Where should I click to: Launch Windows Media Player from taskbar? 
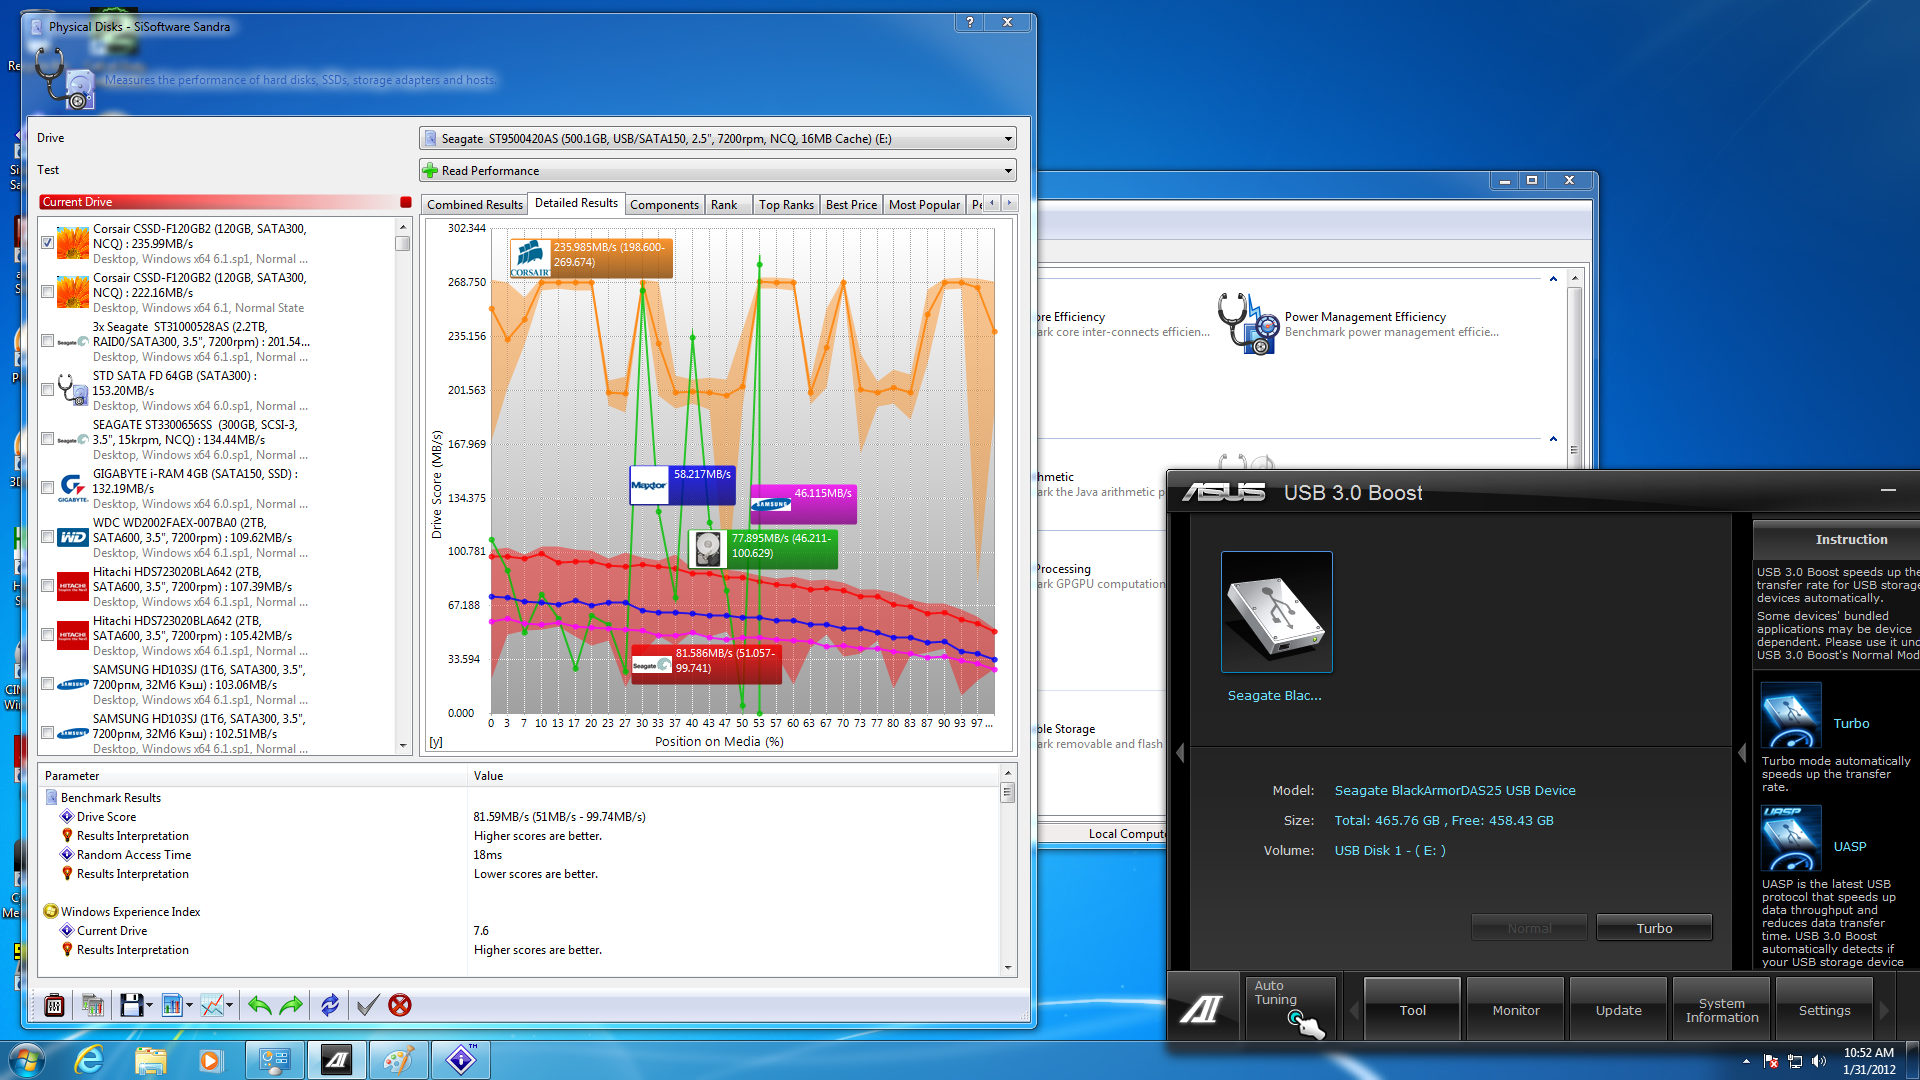coord(210,1060)
